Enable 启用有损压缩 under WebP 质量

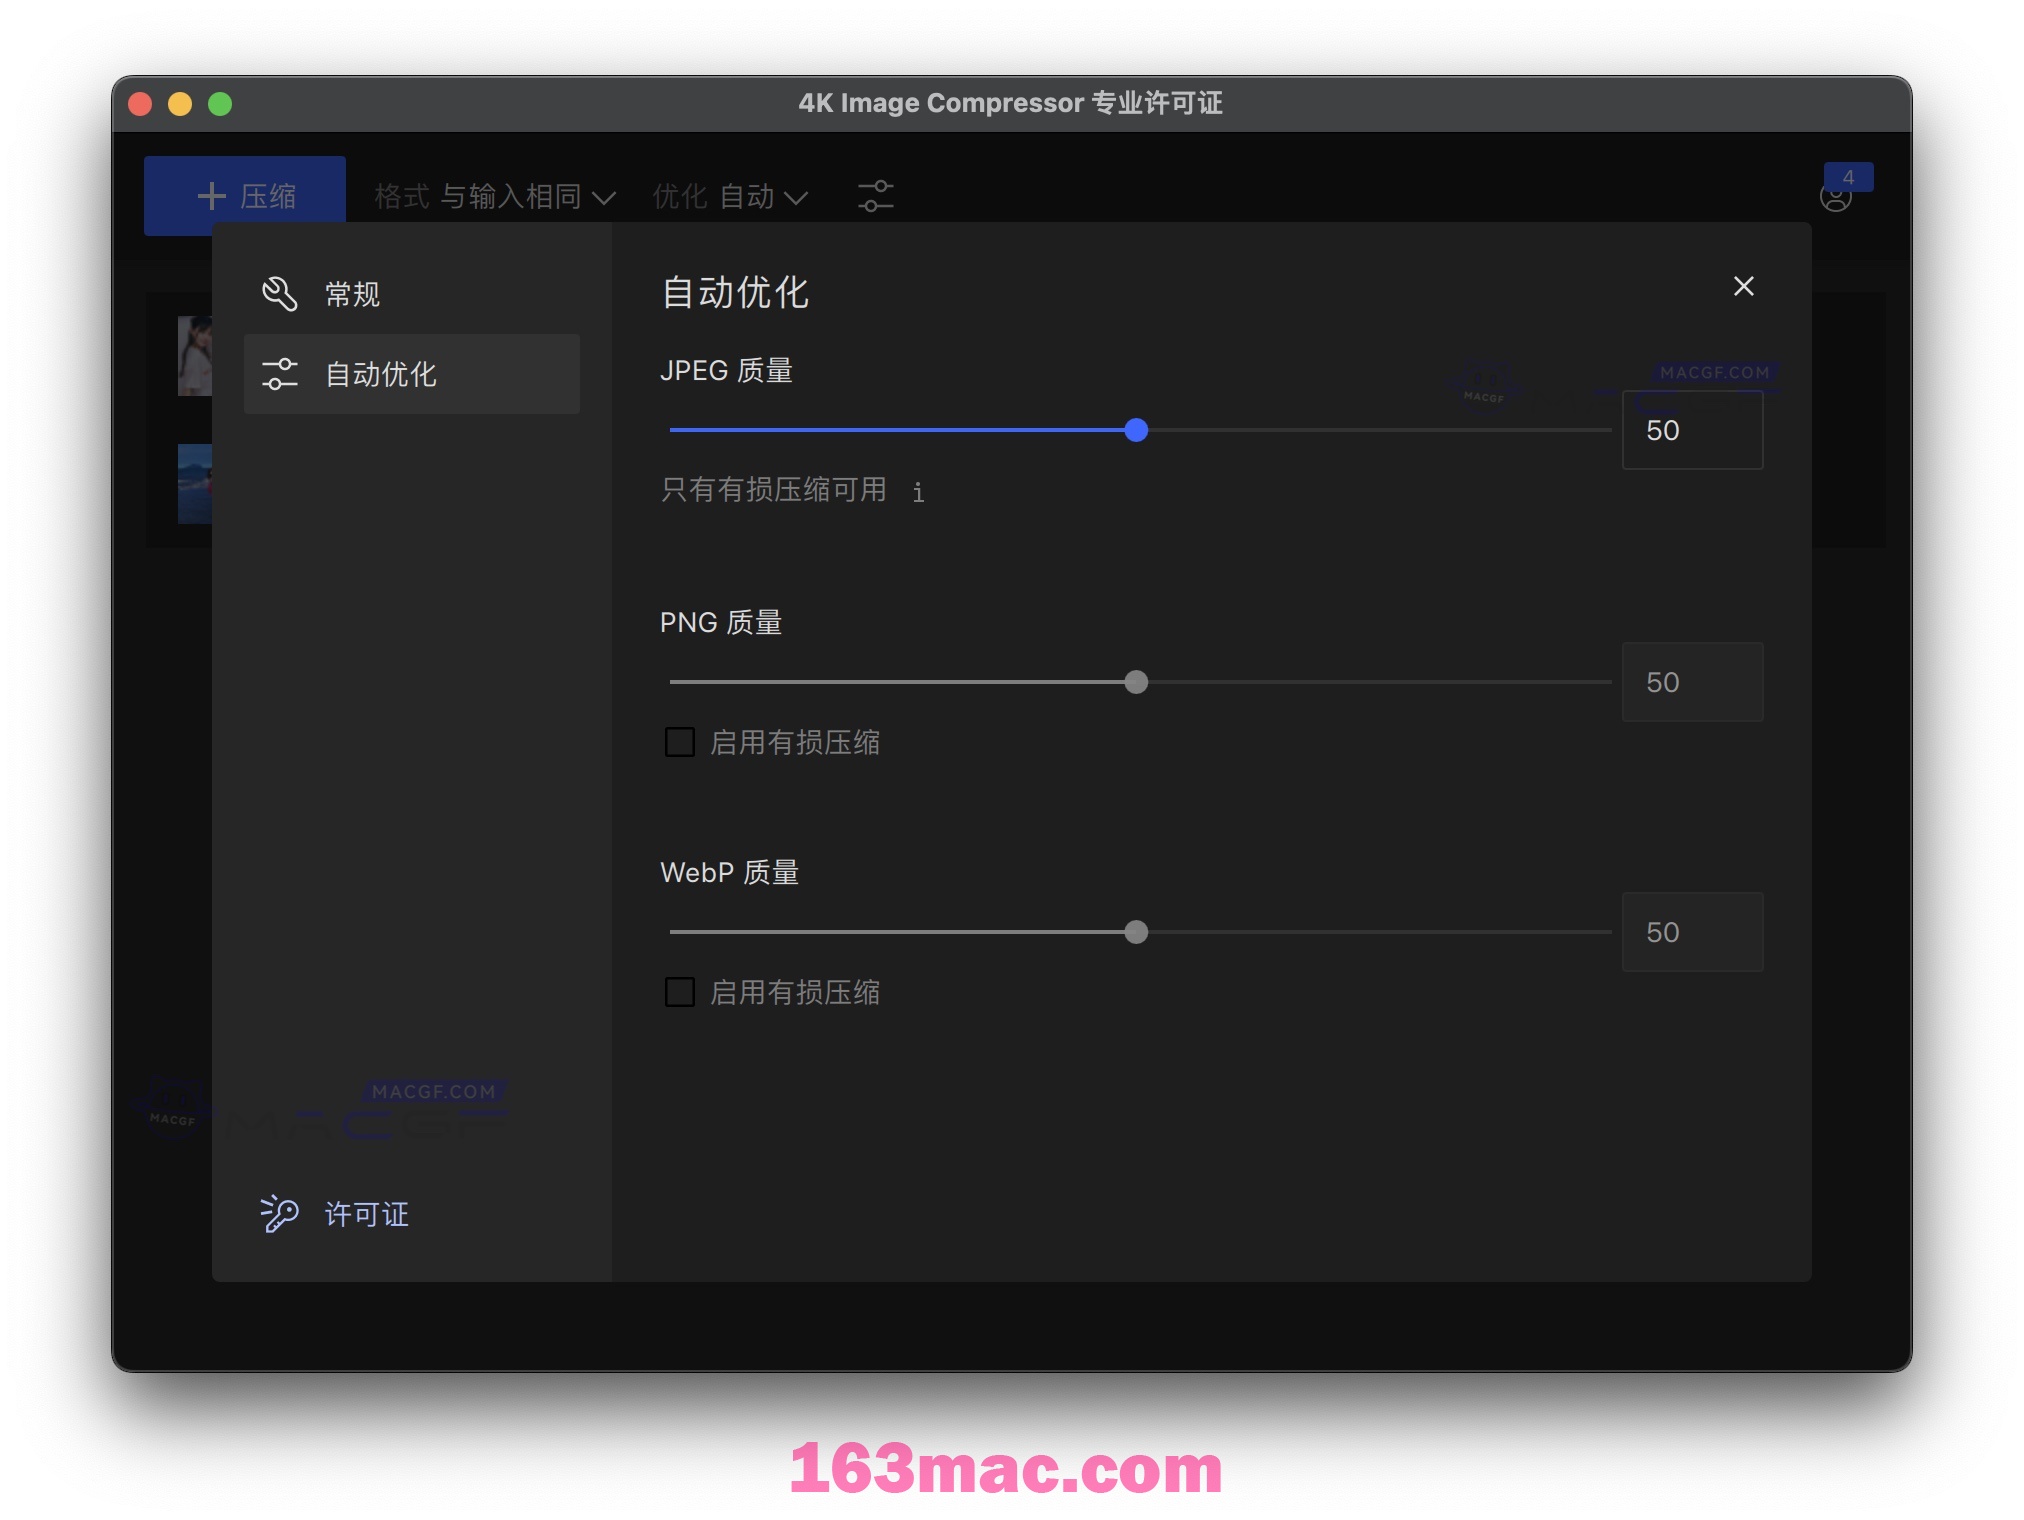tap(680, 992)
